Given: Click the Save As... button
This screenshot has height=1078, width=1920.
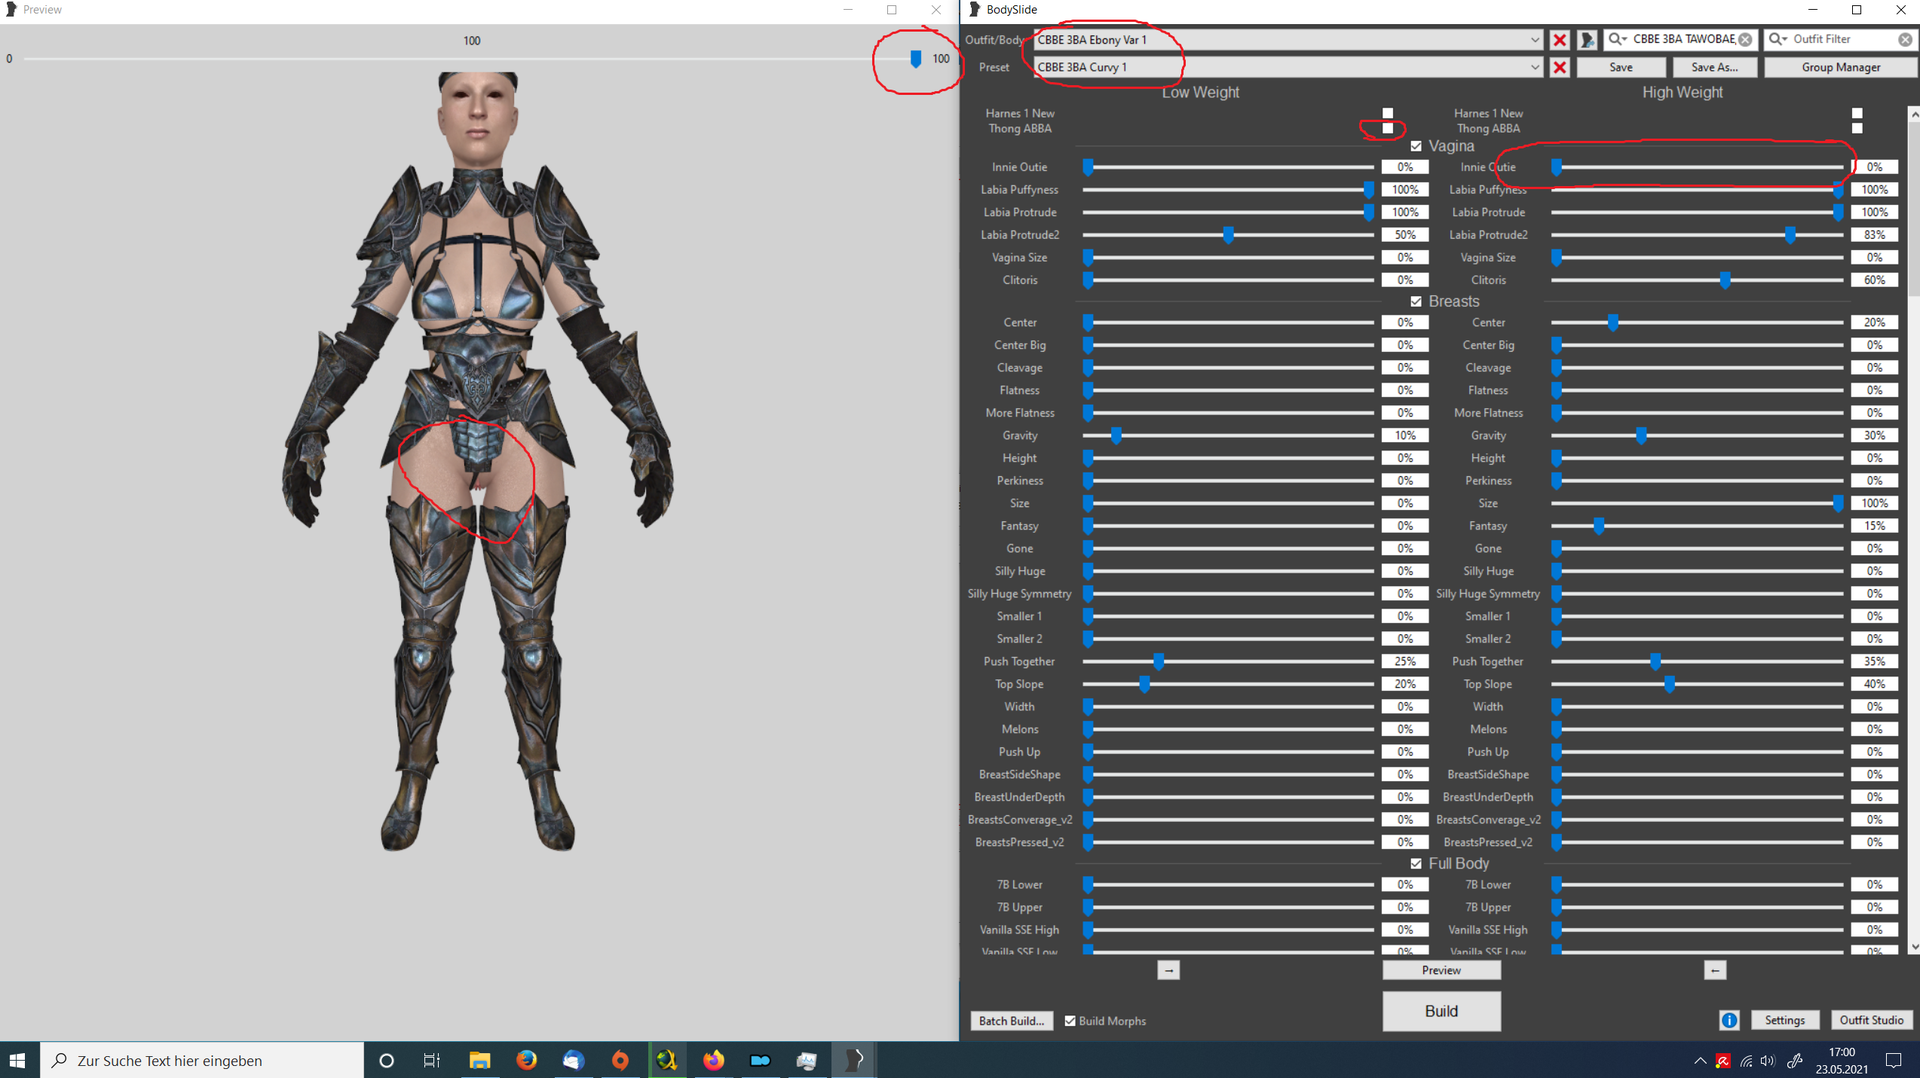Looking at the screenshot, I should pos(1714,67).
